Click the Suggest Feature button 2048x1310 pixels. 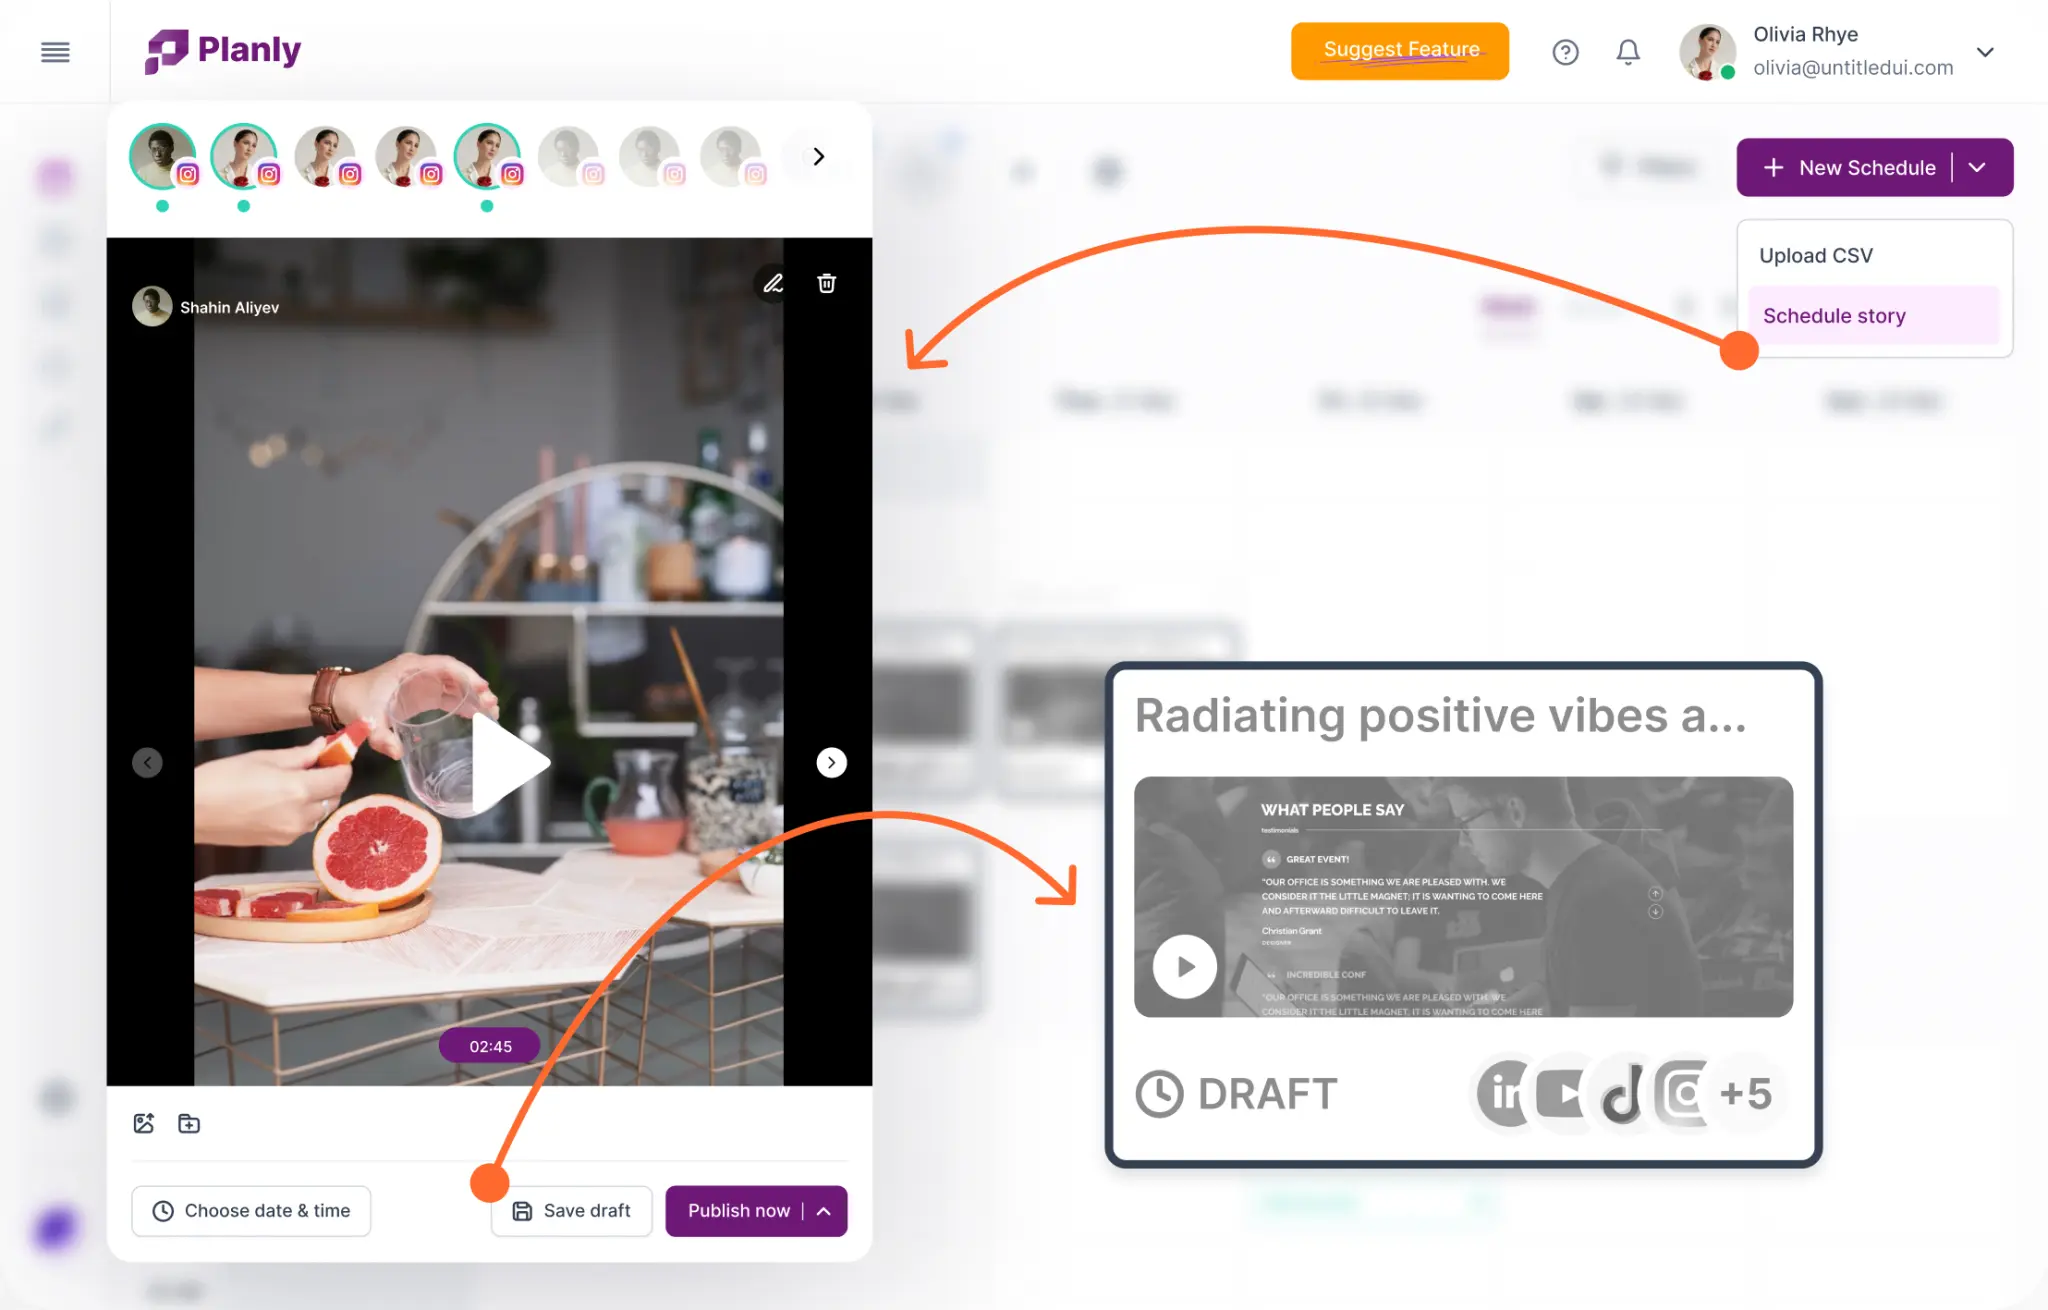pos(1402,49)
